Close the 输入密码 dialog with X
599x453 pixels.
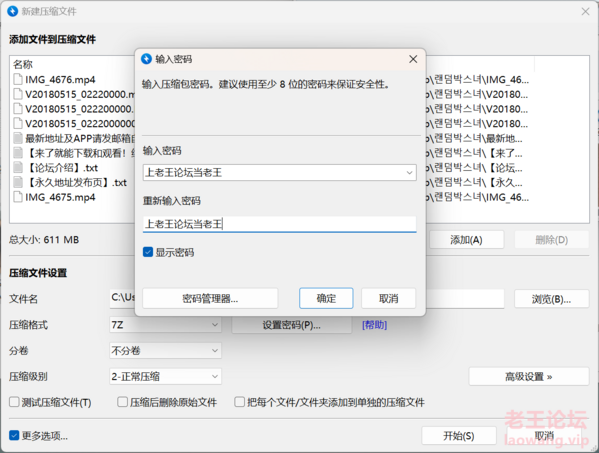click(x=413, y=59)
